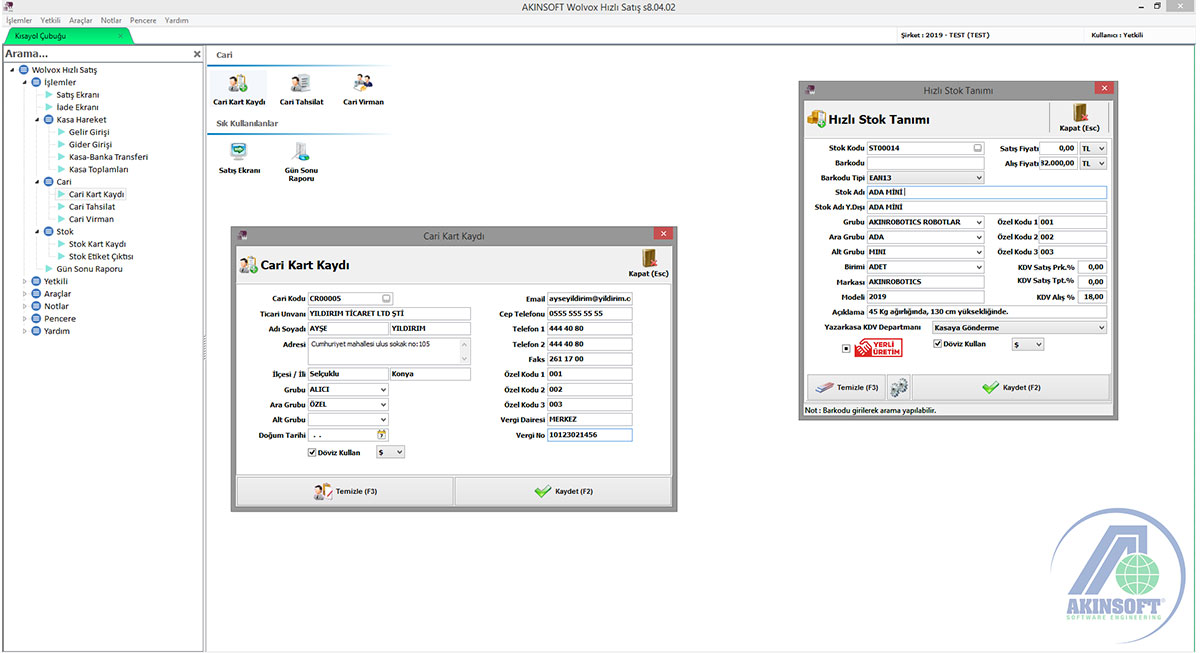
Task: Toggle the Yerli Üretim checkbox
Action: (x=846, y=349)
